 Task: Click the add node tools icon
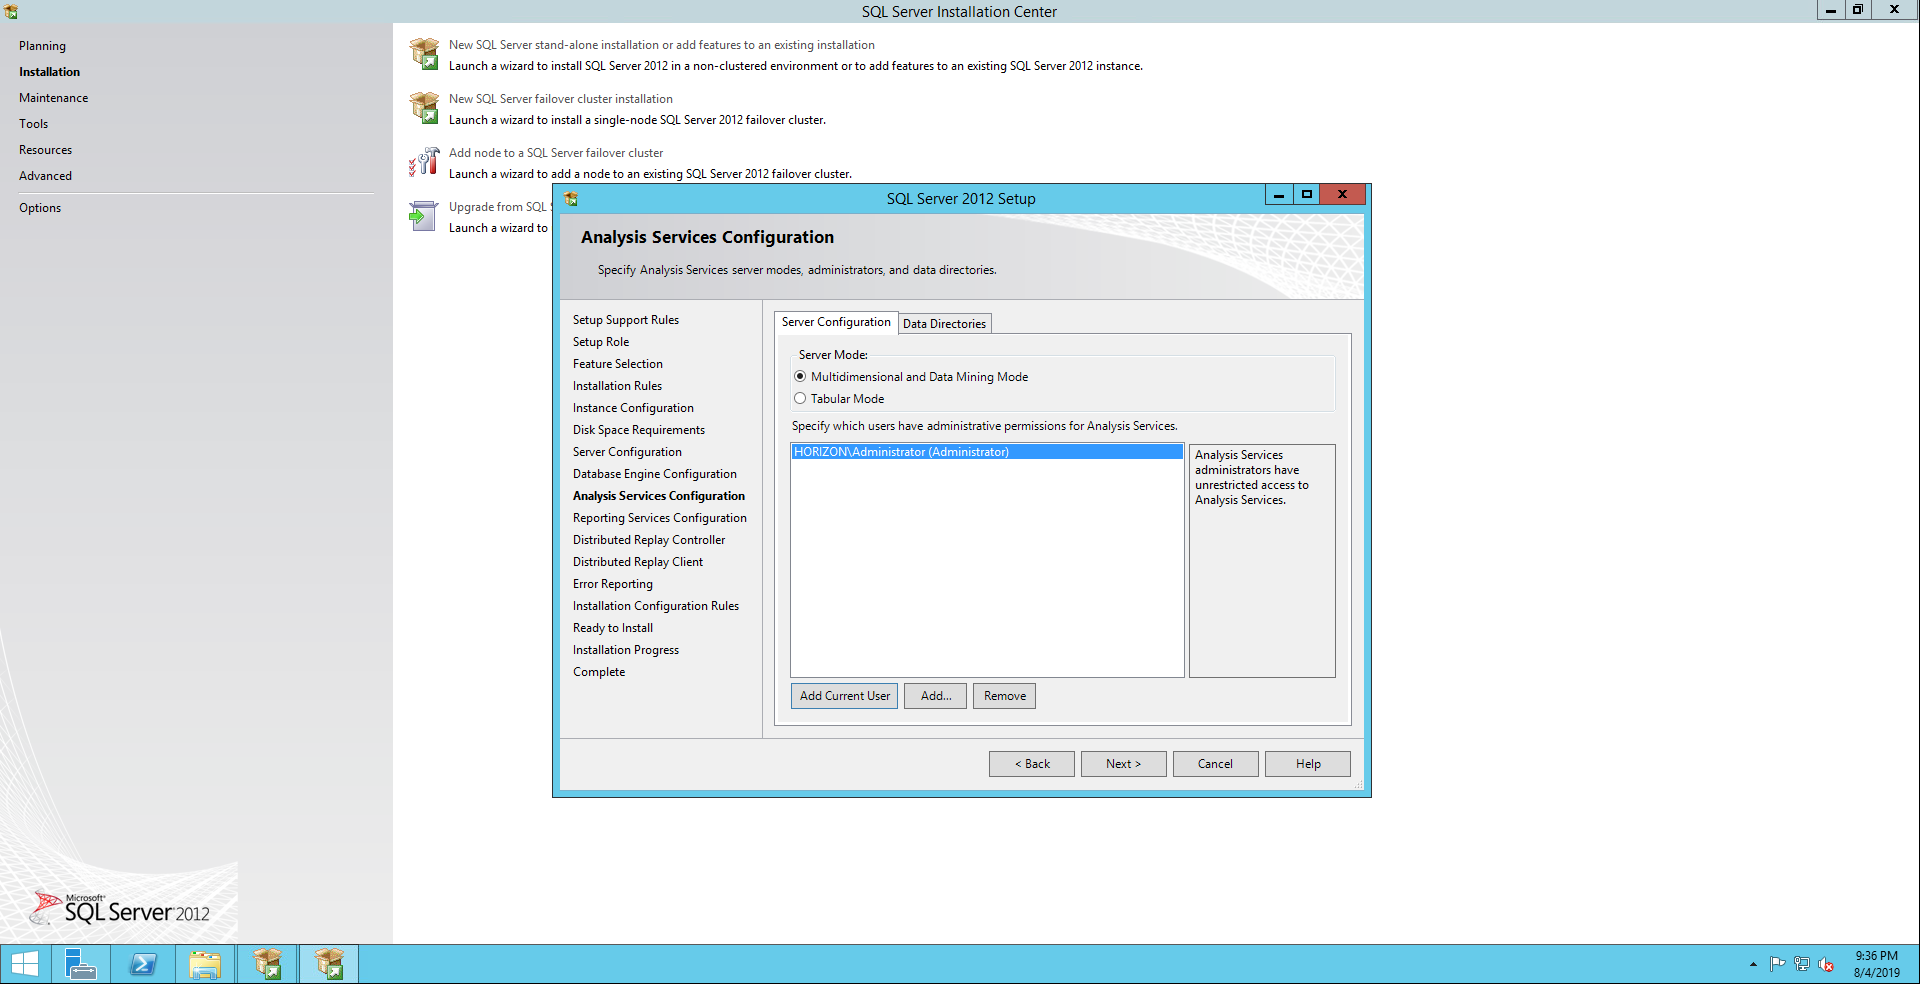(x=424, y=162)
